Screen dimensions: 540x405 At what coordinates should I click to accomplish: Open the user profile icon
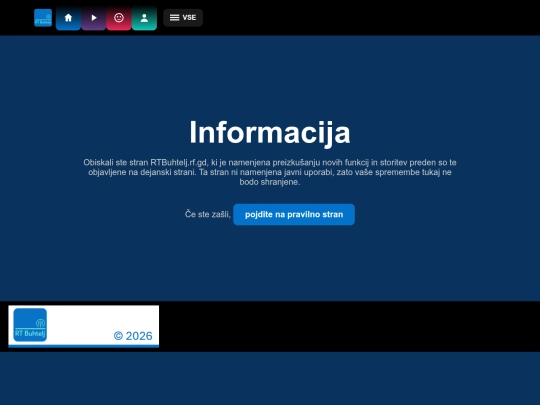pos(144,18)
